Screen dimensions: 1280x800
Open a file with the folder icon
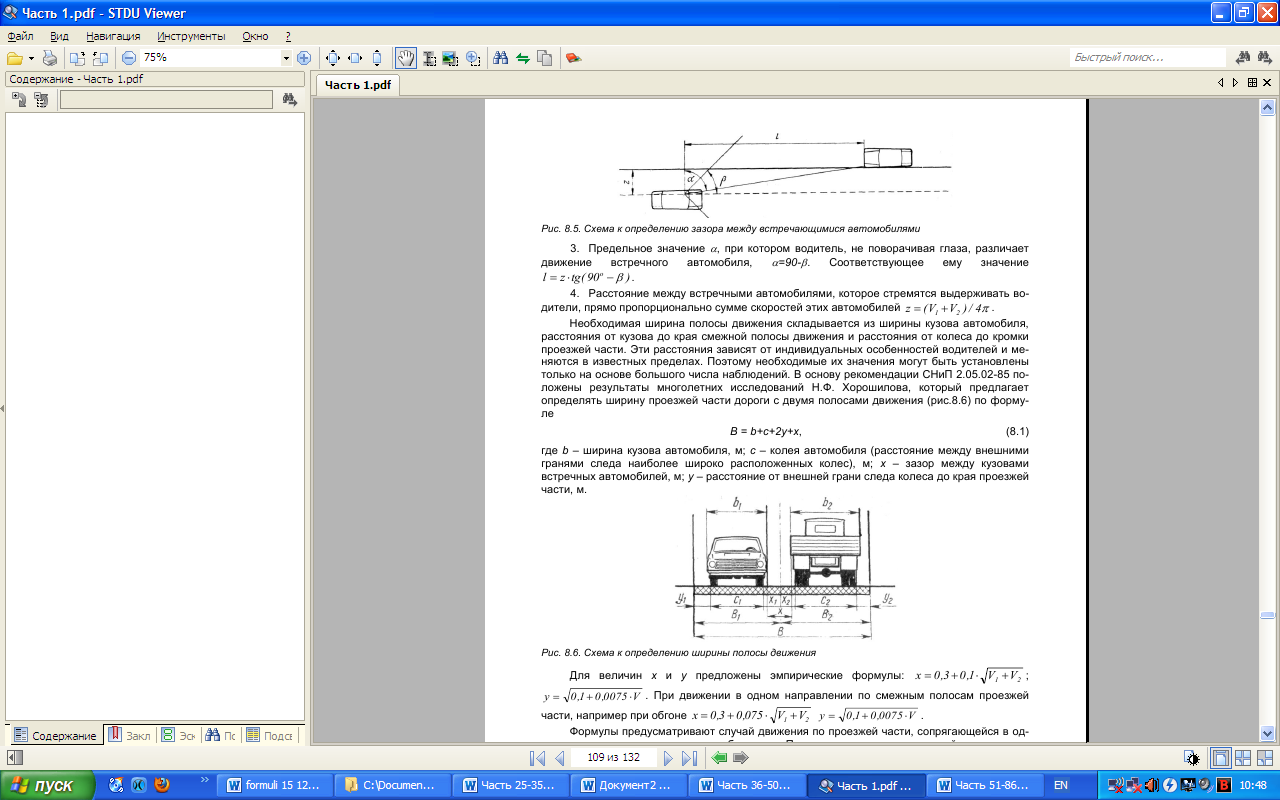pyautogui.click(x=15, y=58)
